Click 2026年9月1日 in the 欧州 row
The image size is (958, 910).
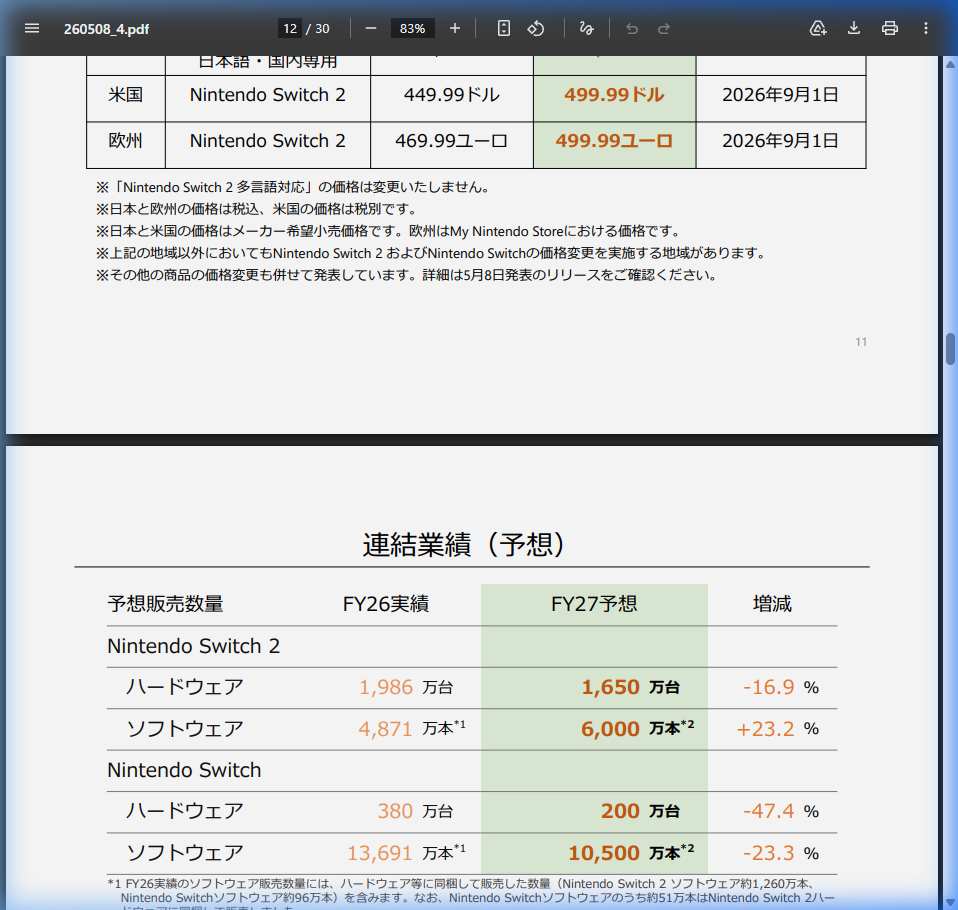780,141
